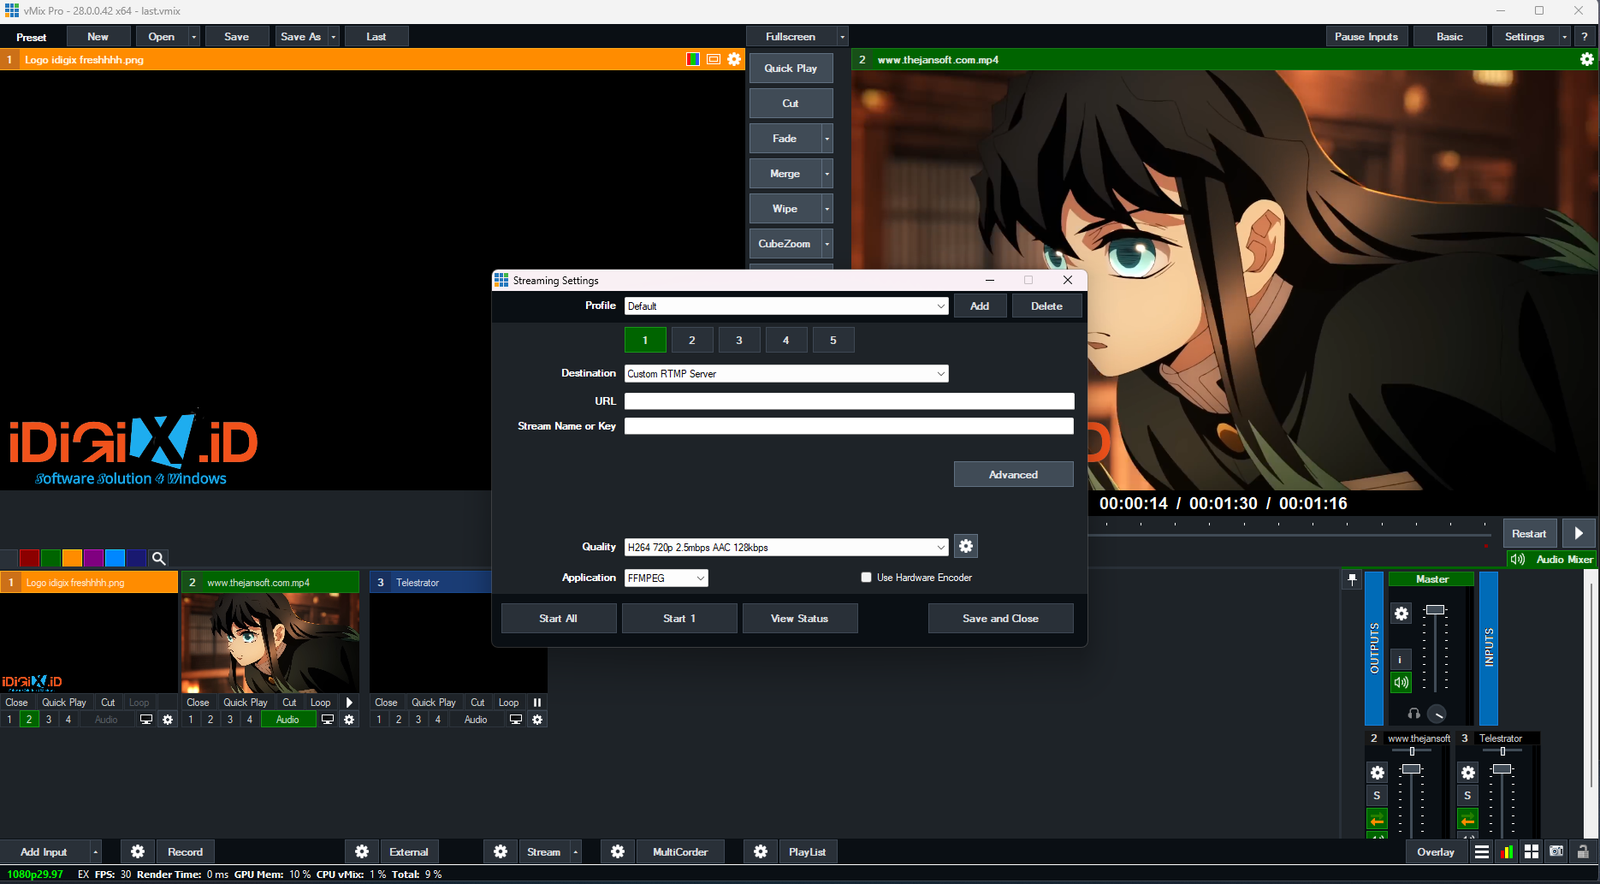
Task: Click the title overlay icon next to Preview gear
Action: tap(713, 59)
